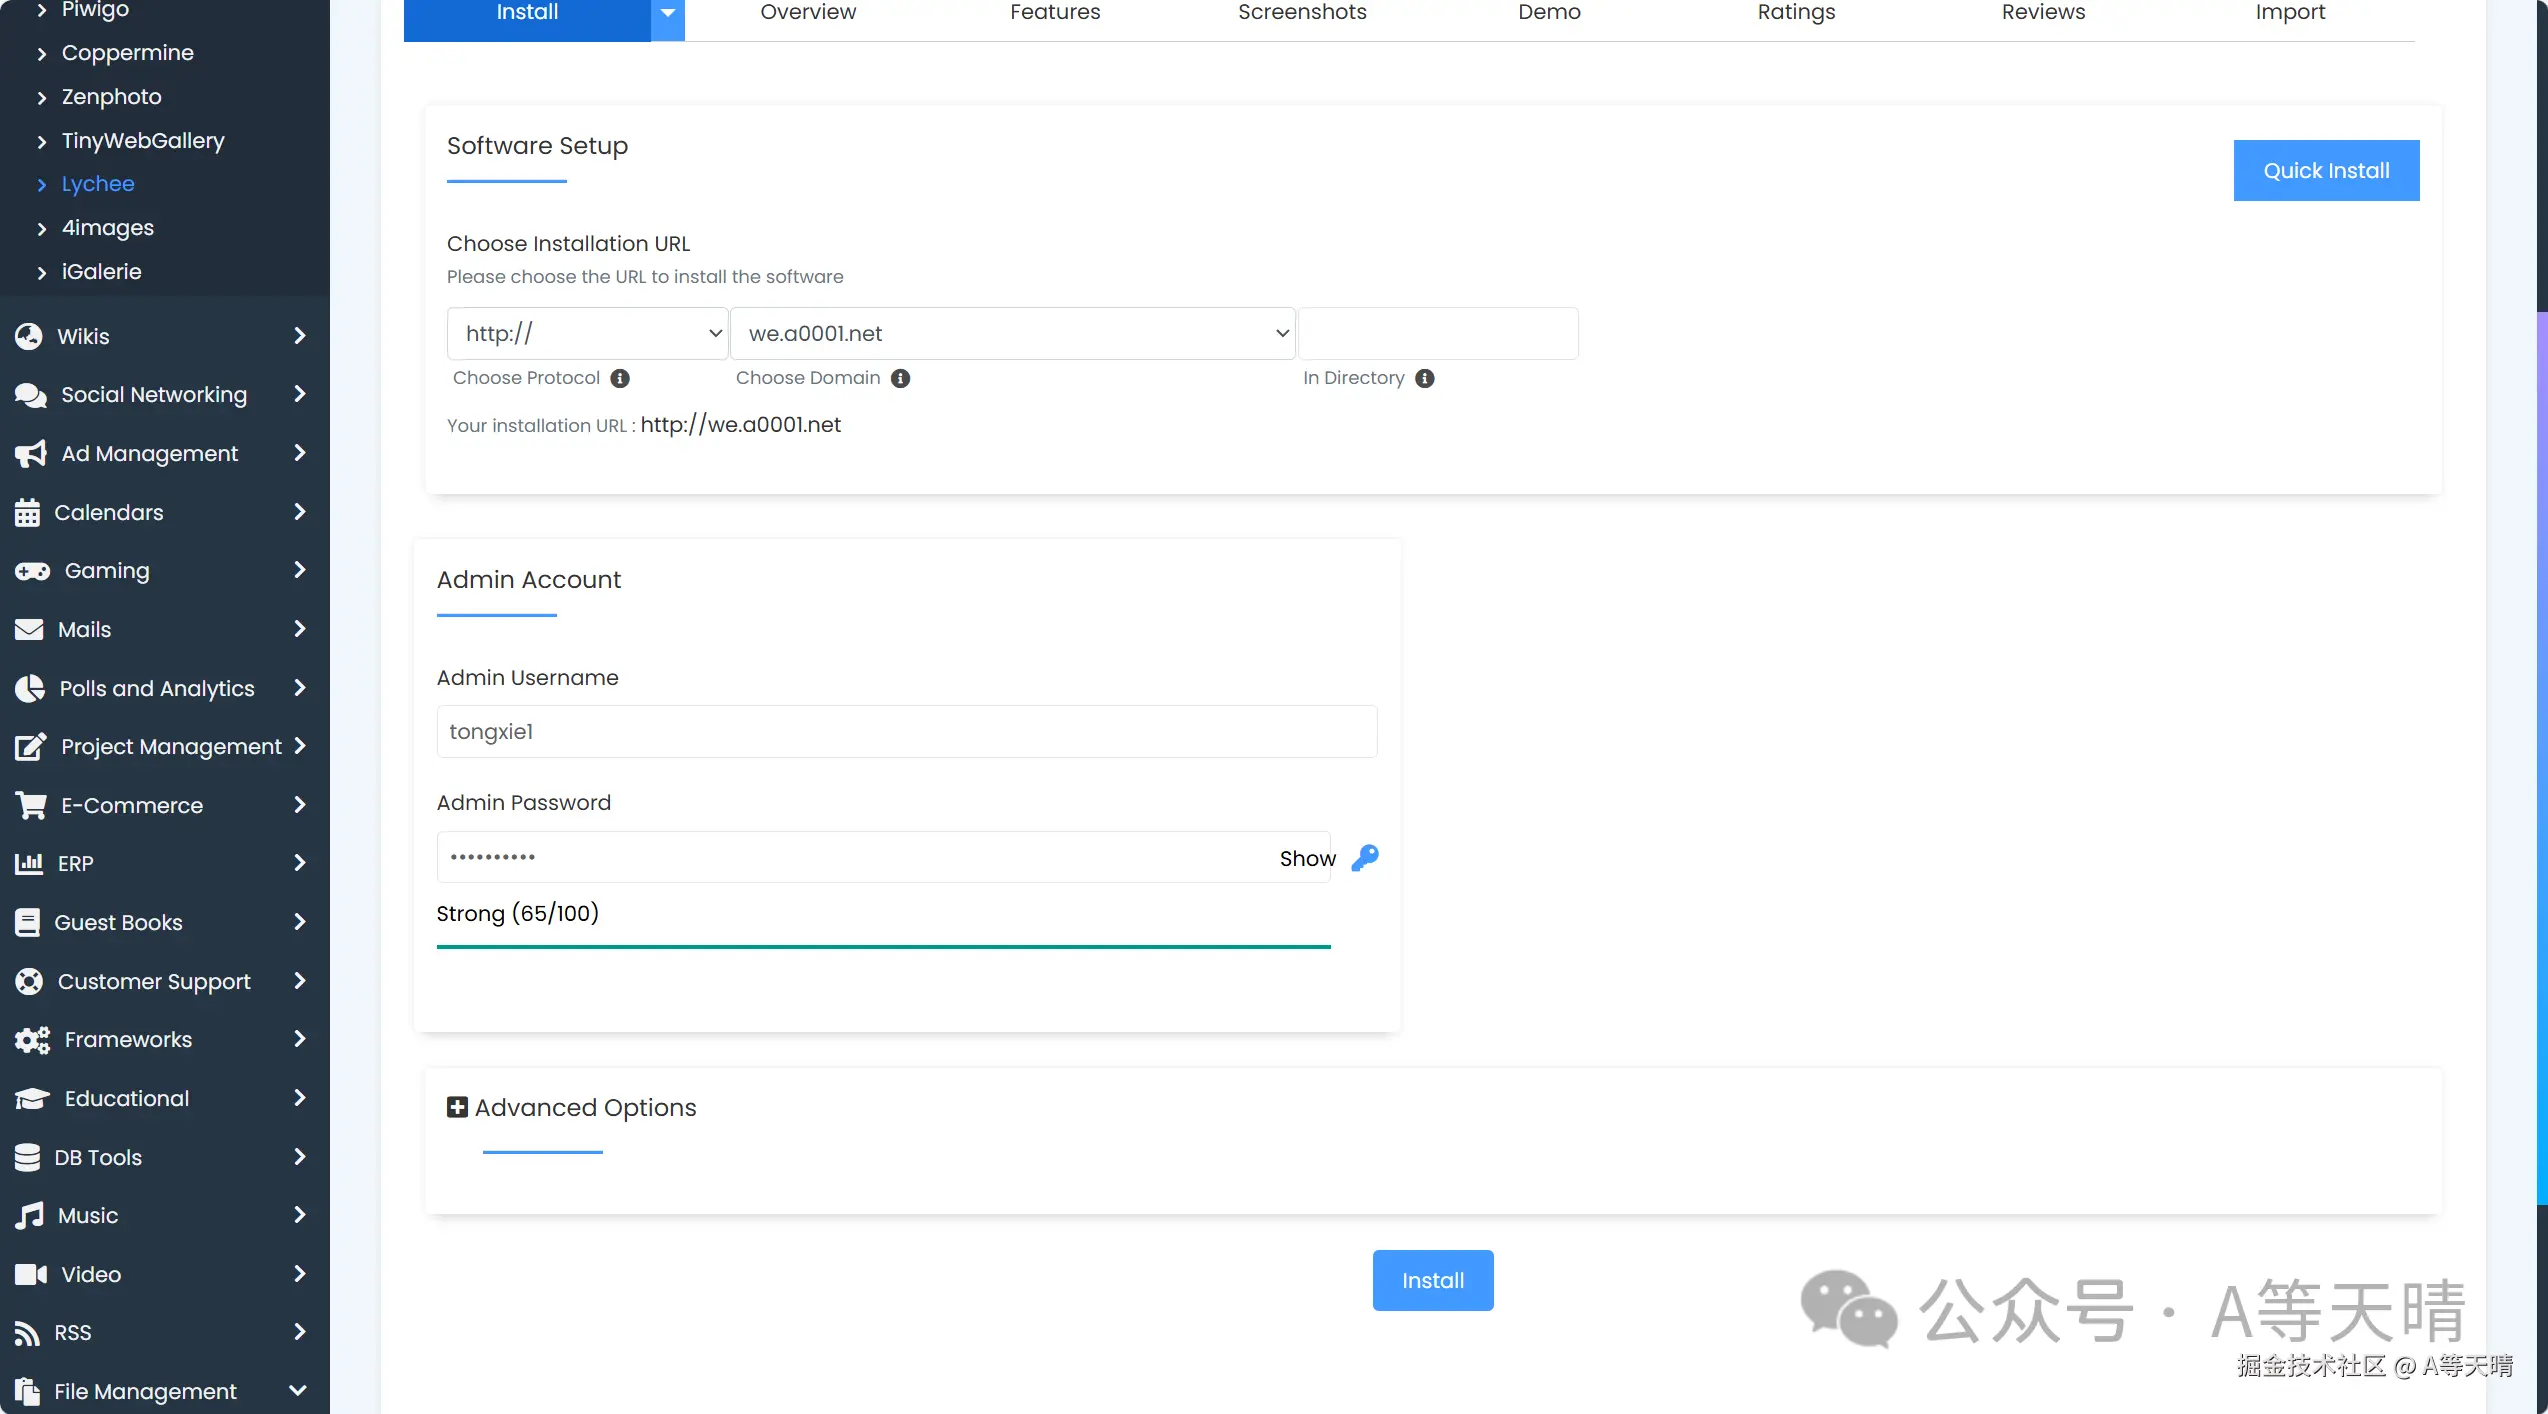The image size is (2548, 1414).
Task: Switch to the Reviews tab
Action: (2042, 14)
